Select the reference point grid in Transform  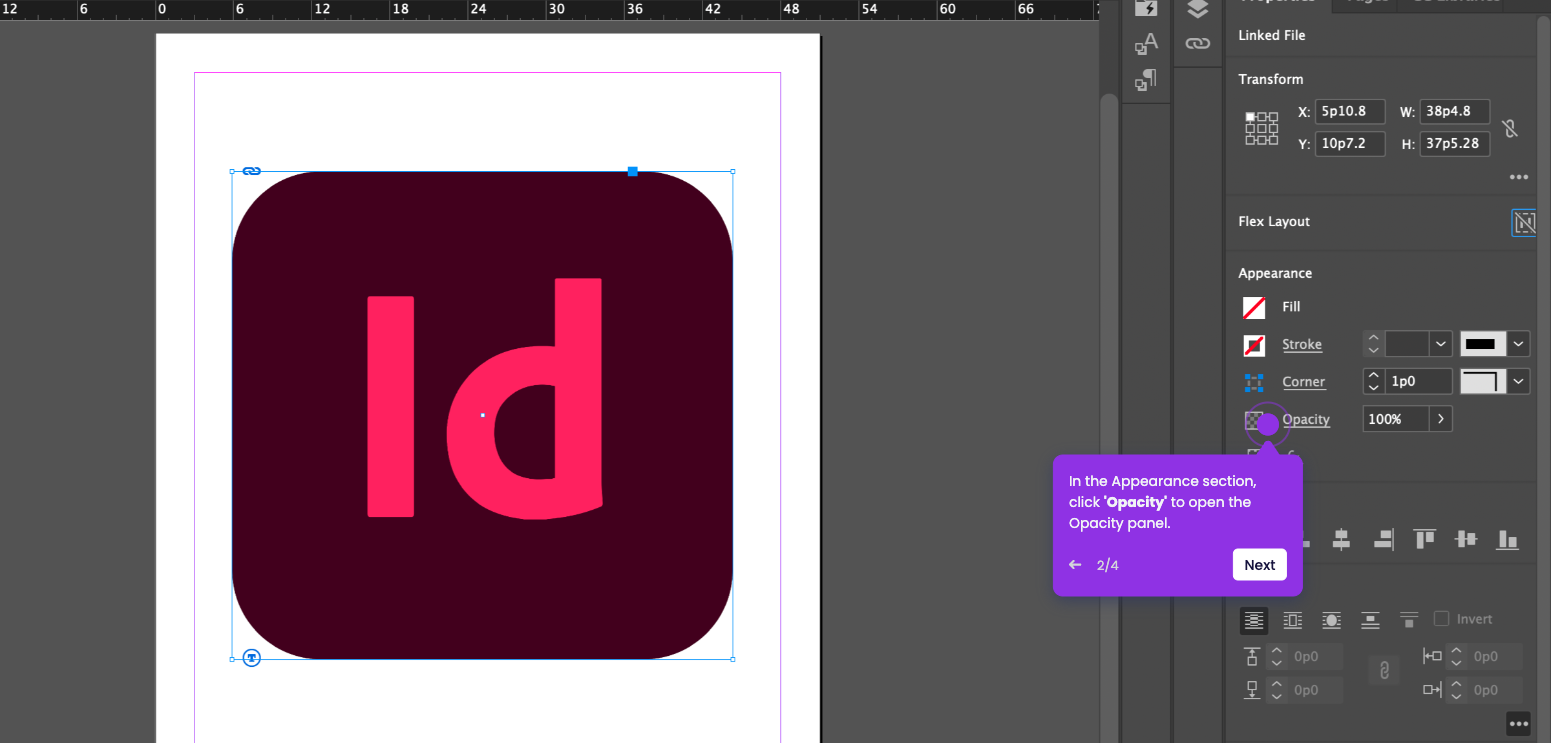(1261, 128)
